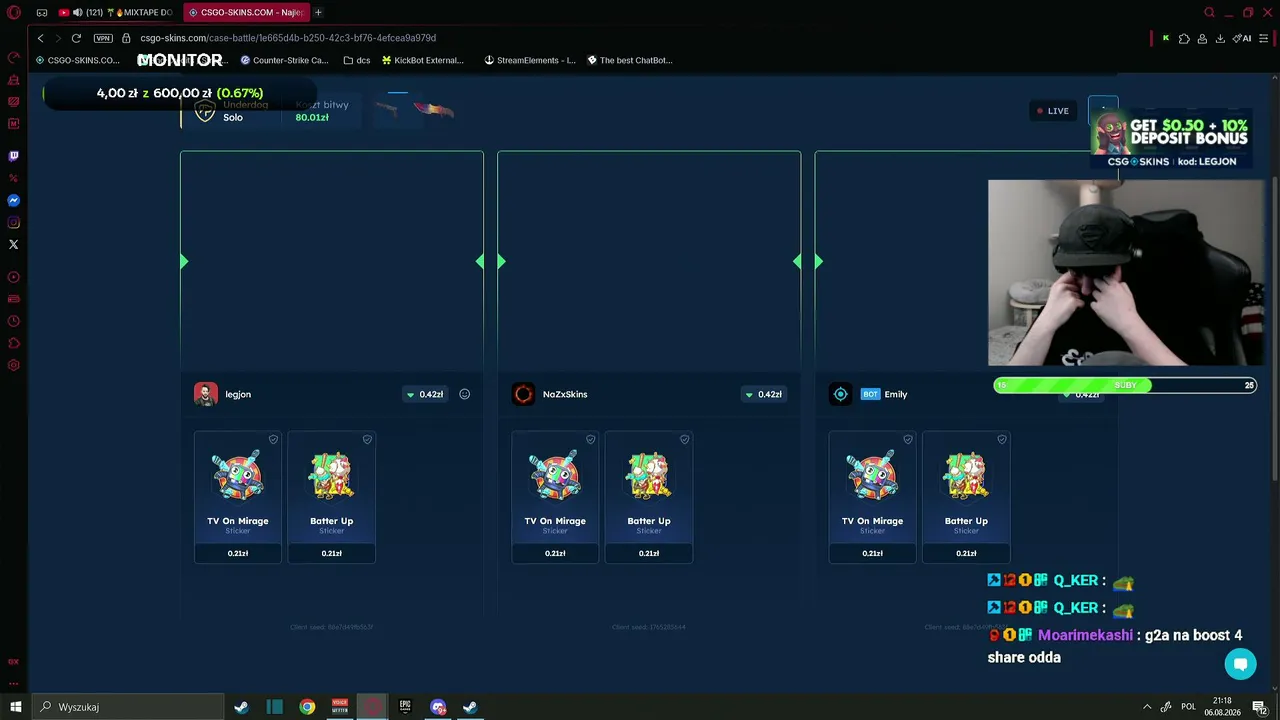Click the forward navigation arrow
The width and height of the screenshot is (1280, 720).
tap(58, 38)
